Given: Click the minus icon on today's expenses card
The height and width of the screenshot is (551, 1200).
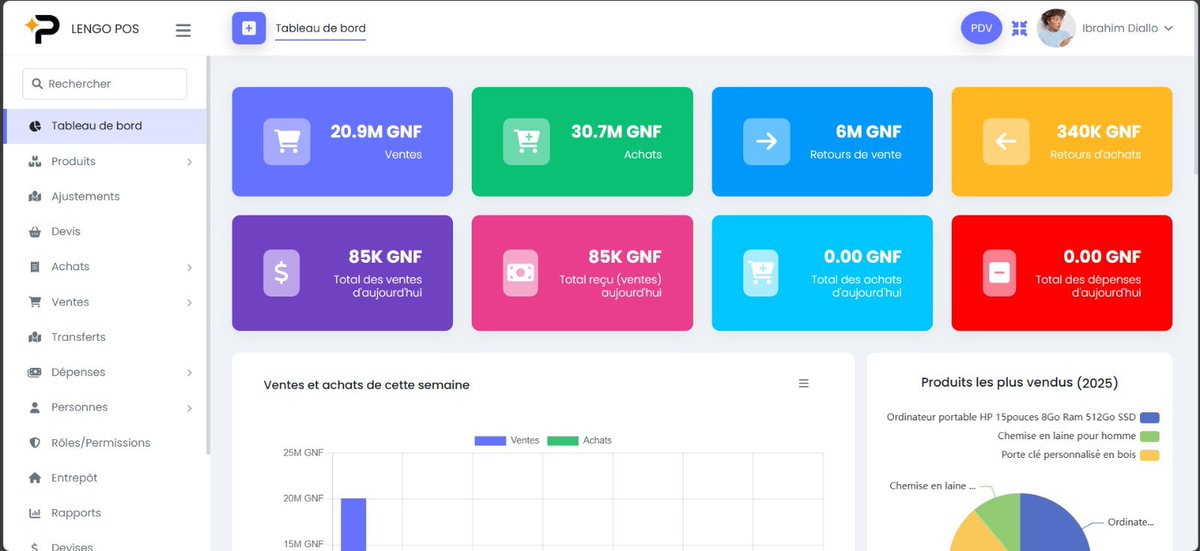Looking at the screenshot, I should click(1000, 273).
